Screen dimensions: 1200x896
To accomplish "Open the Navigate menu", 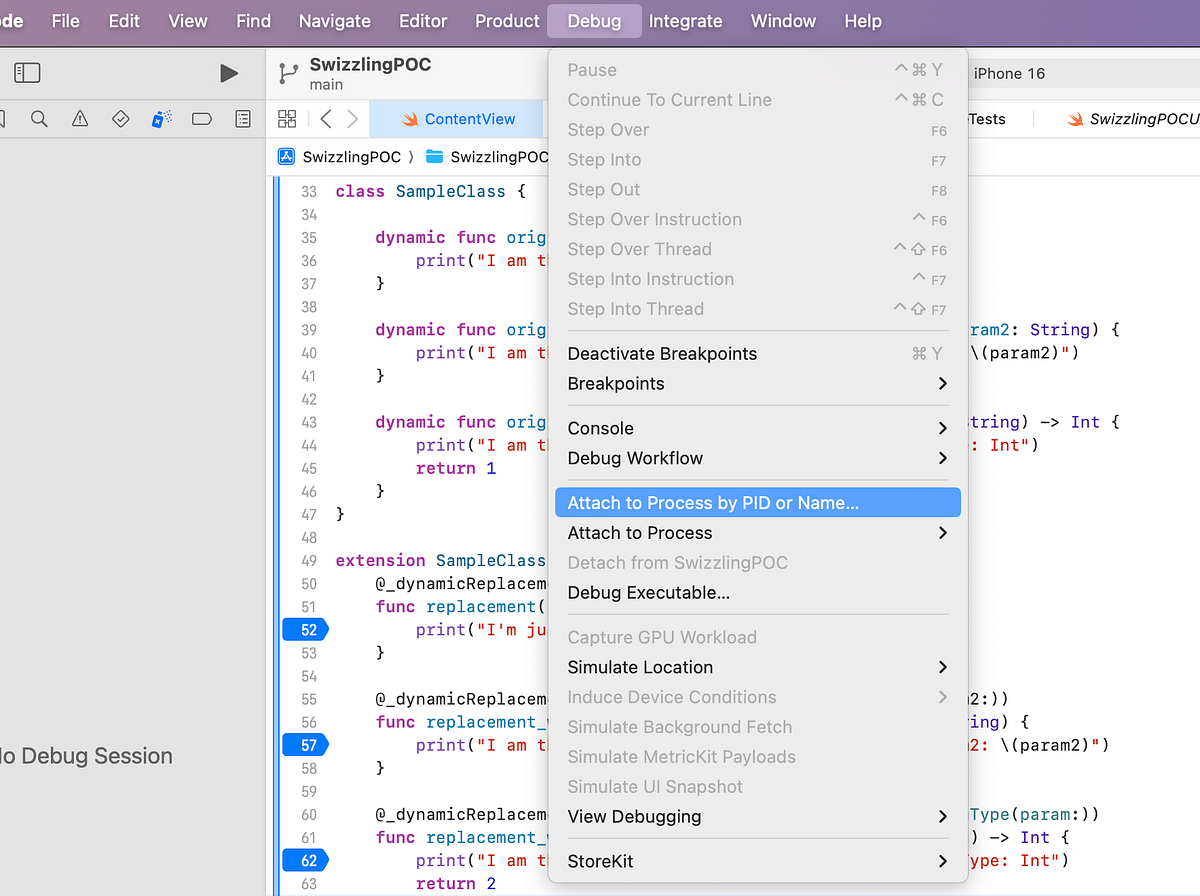I will point(334,20).
